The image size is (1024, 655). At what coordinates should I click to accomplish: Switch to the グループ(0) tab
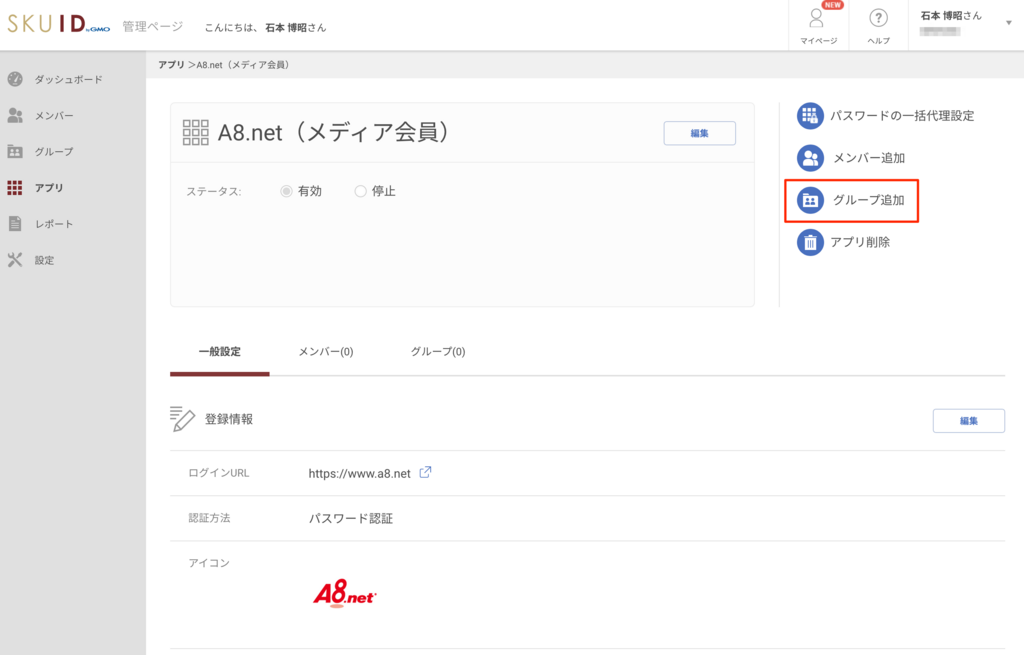coord(438,352)
